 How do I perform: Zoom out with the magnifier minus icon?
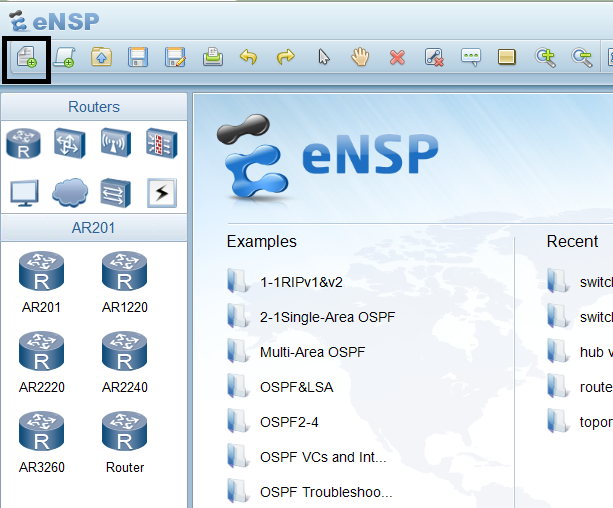(x=581, y=57)
